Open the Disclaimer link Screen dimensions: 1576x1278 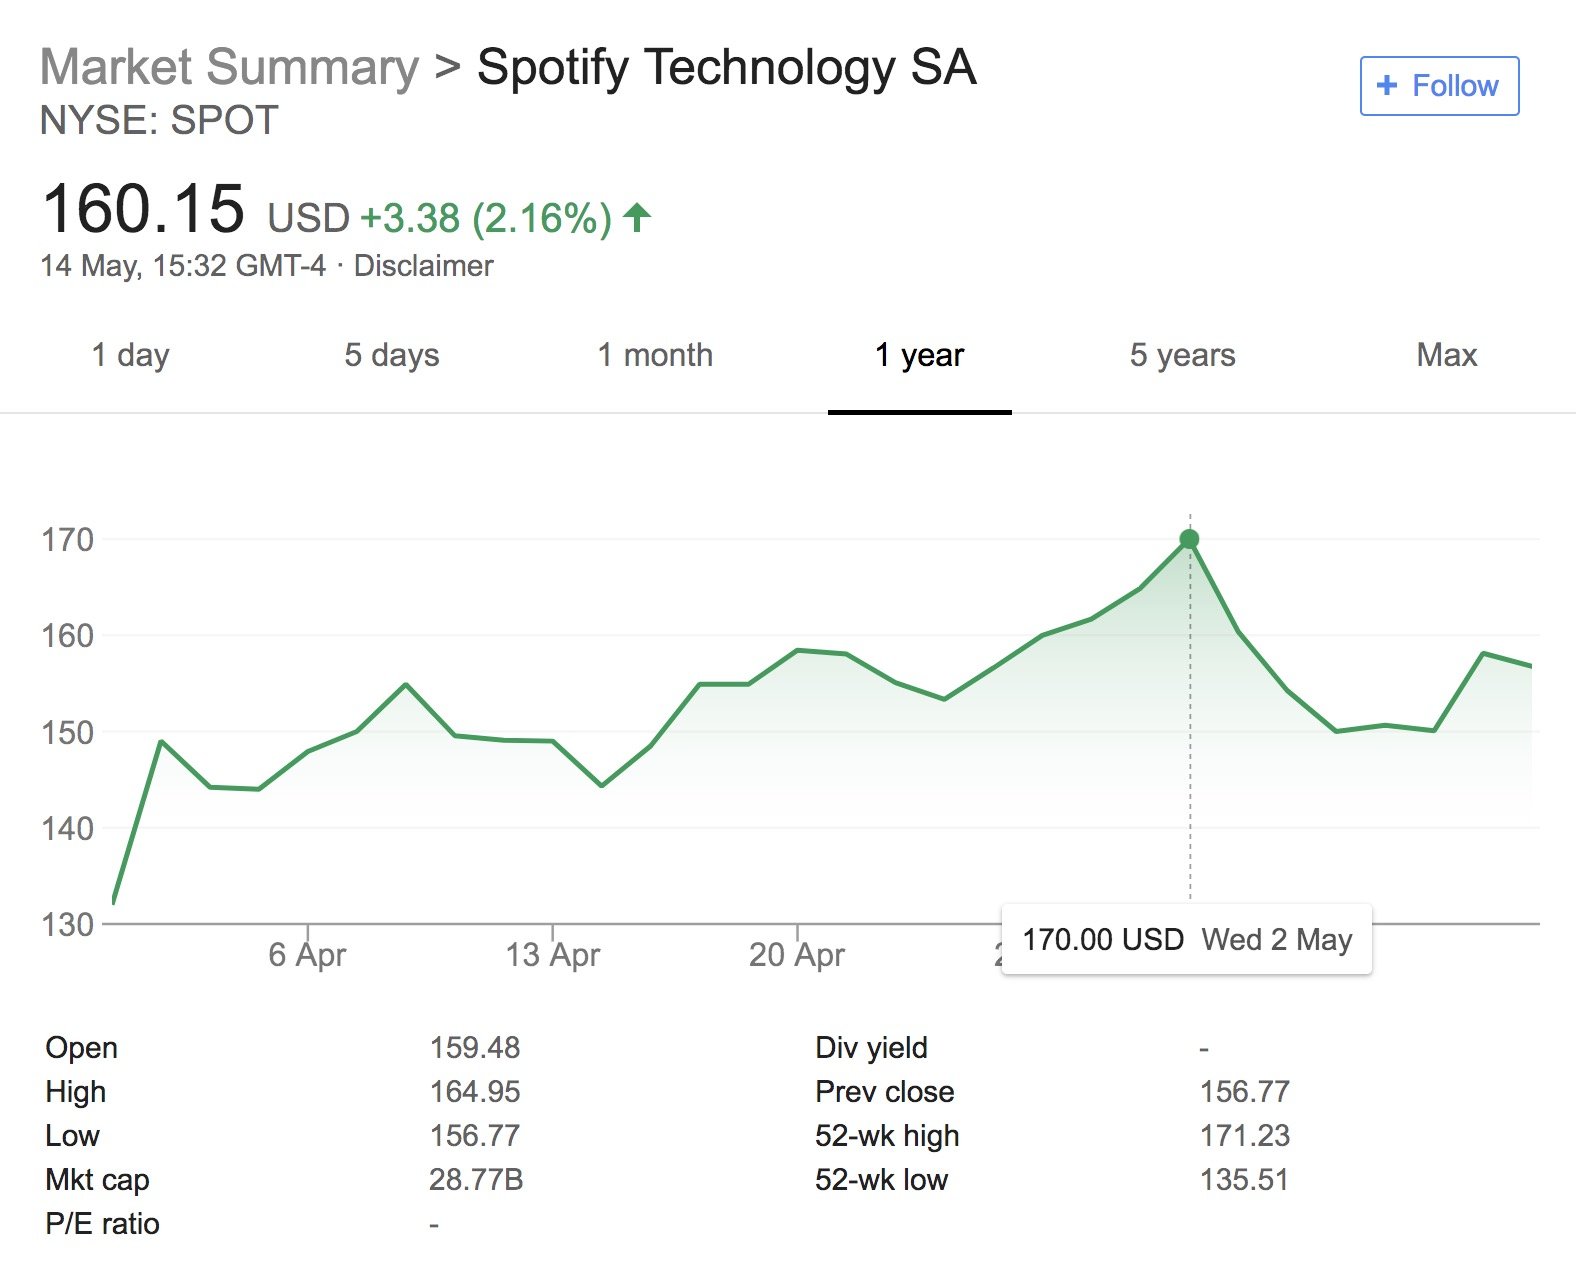[423, 266]
